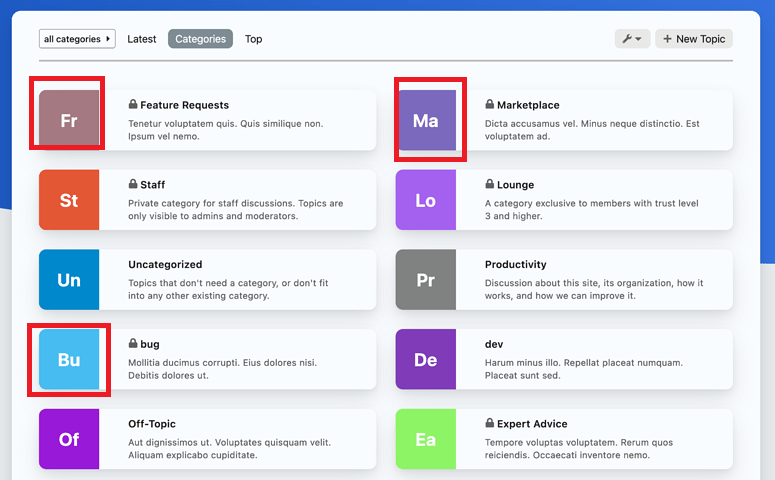Screen dimensions: 775x480
Task: Select the Categories tab
Action: pyautogui.click(x=200, y=39)
